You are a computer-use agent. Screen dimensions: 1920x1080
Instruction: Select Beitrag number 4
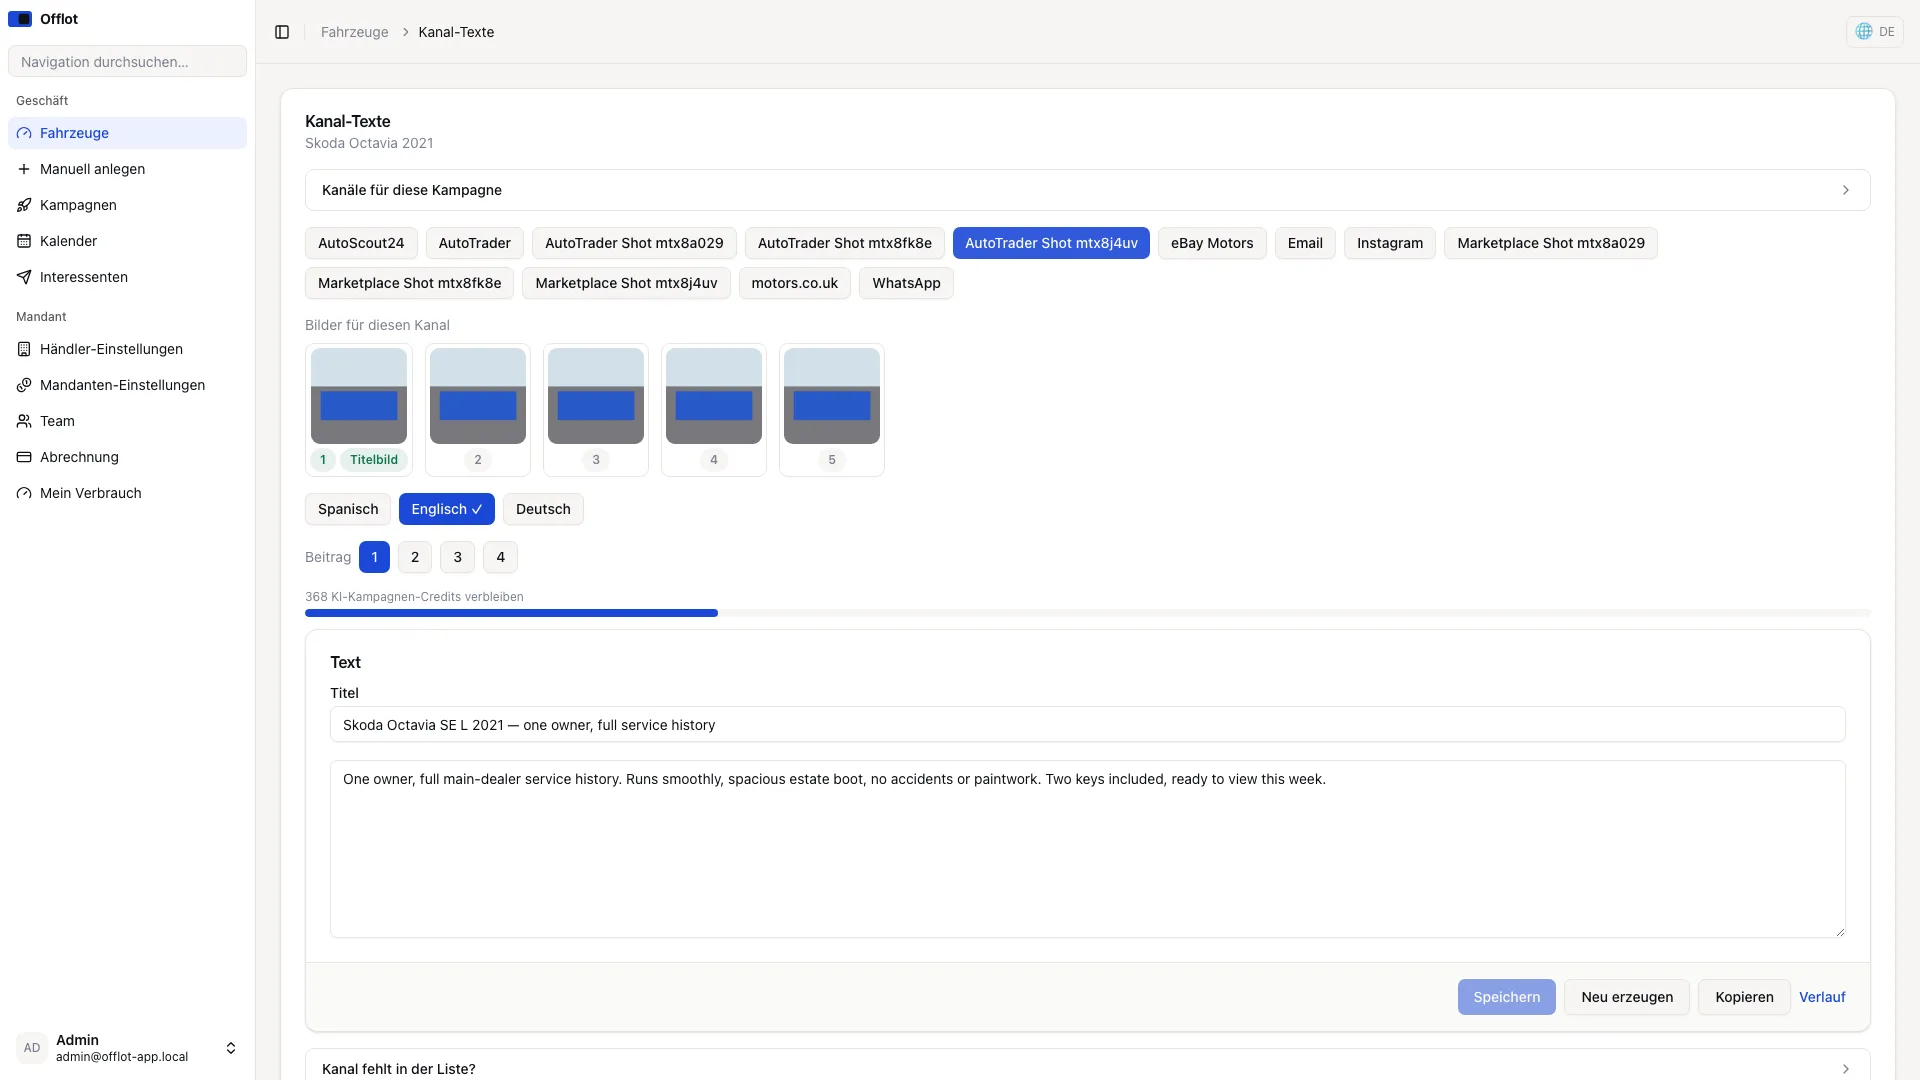(x=501, y=557)
